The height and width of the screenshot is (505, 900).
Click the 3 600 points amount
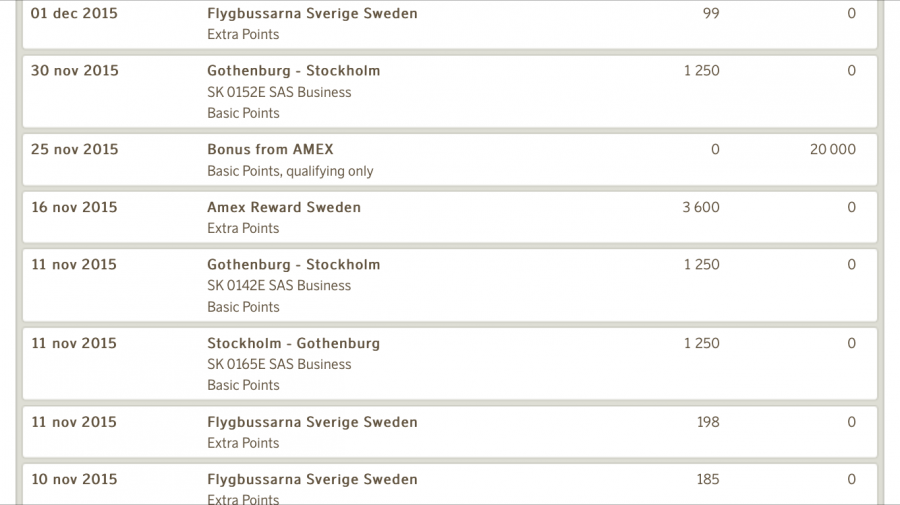[700, 208]
